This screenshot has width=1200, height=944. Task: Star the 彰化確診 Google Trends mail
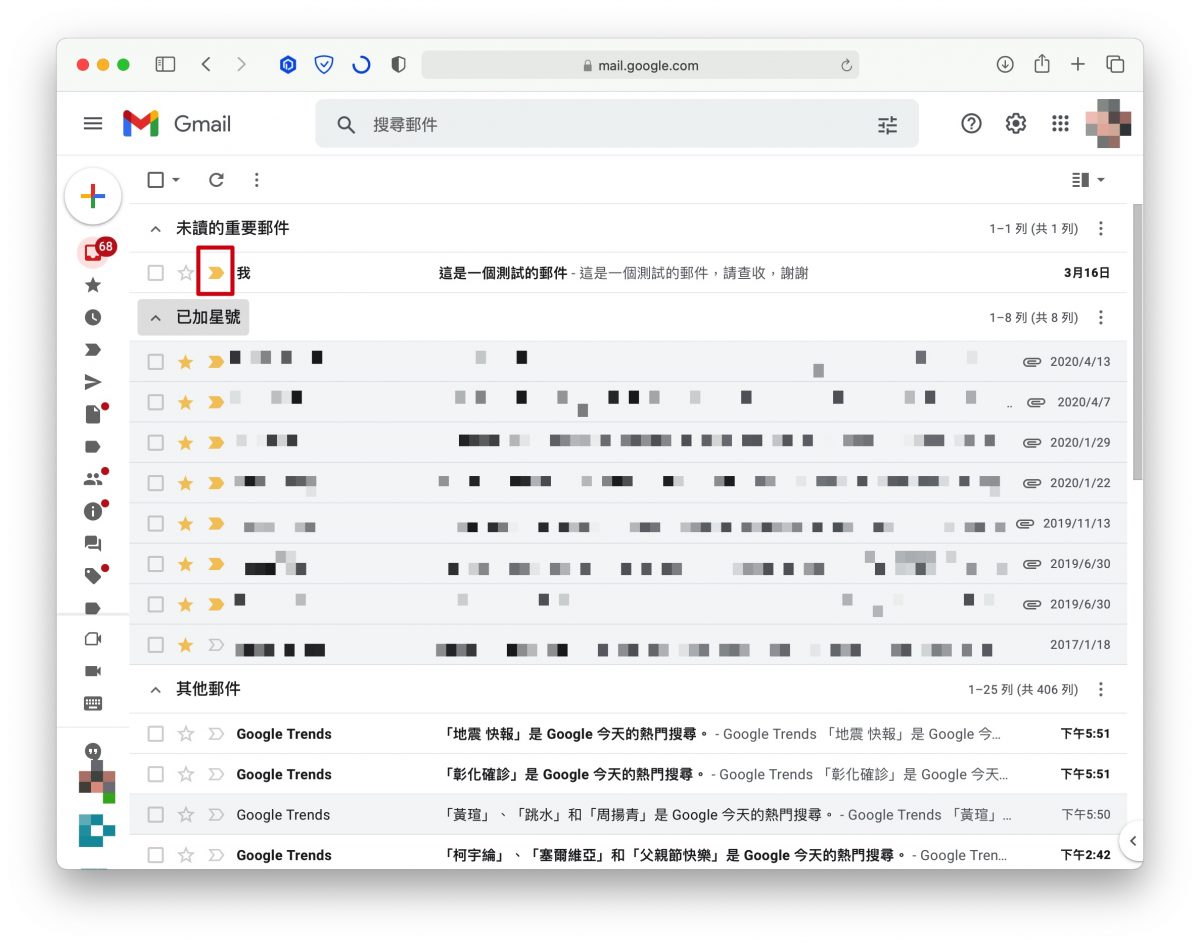pyautogui.click(x=185, y=774)
